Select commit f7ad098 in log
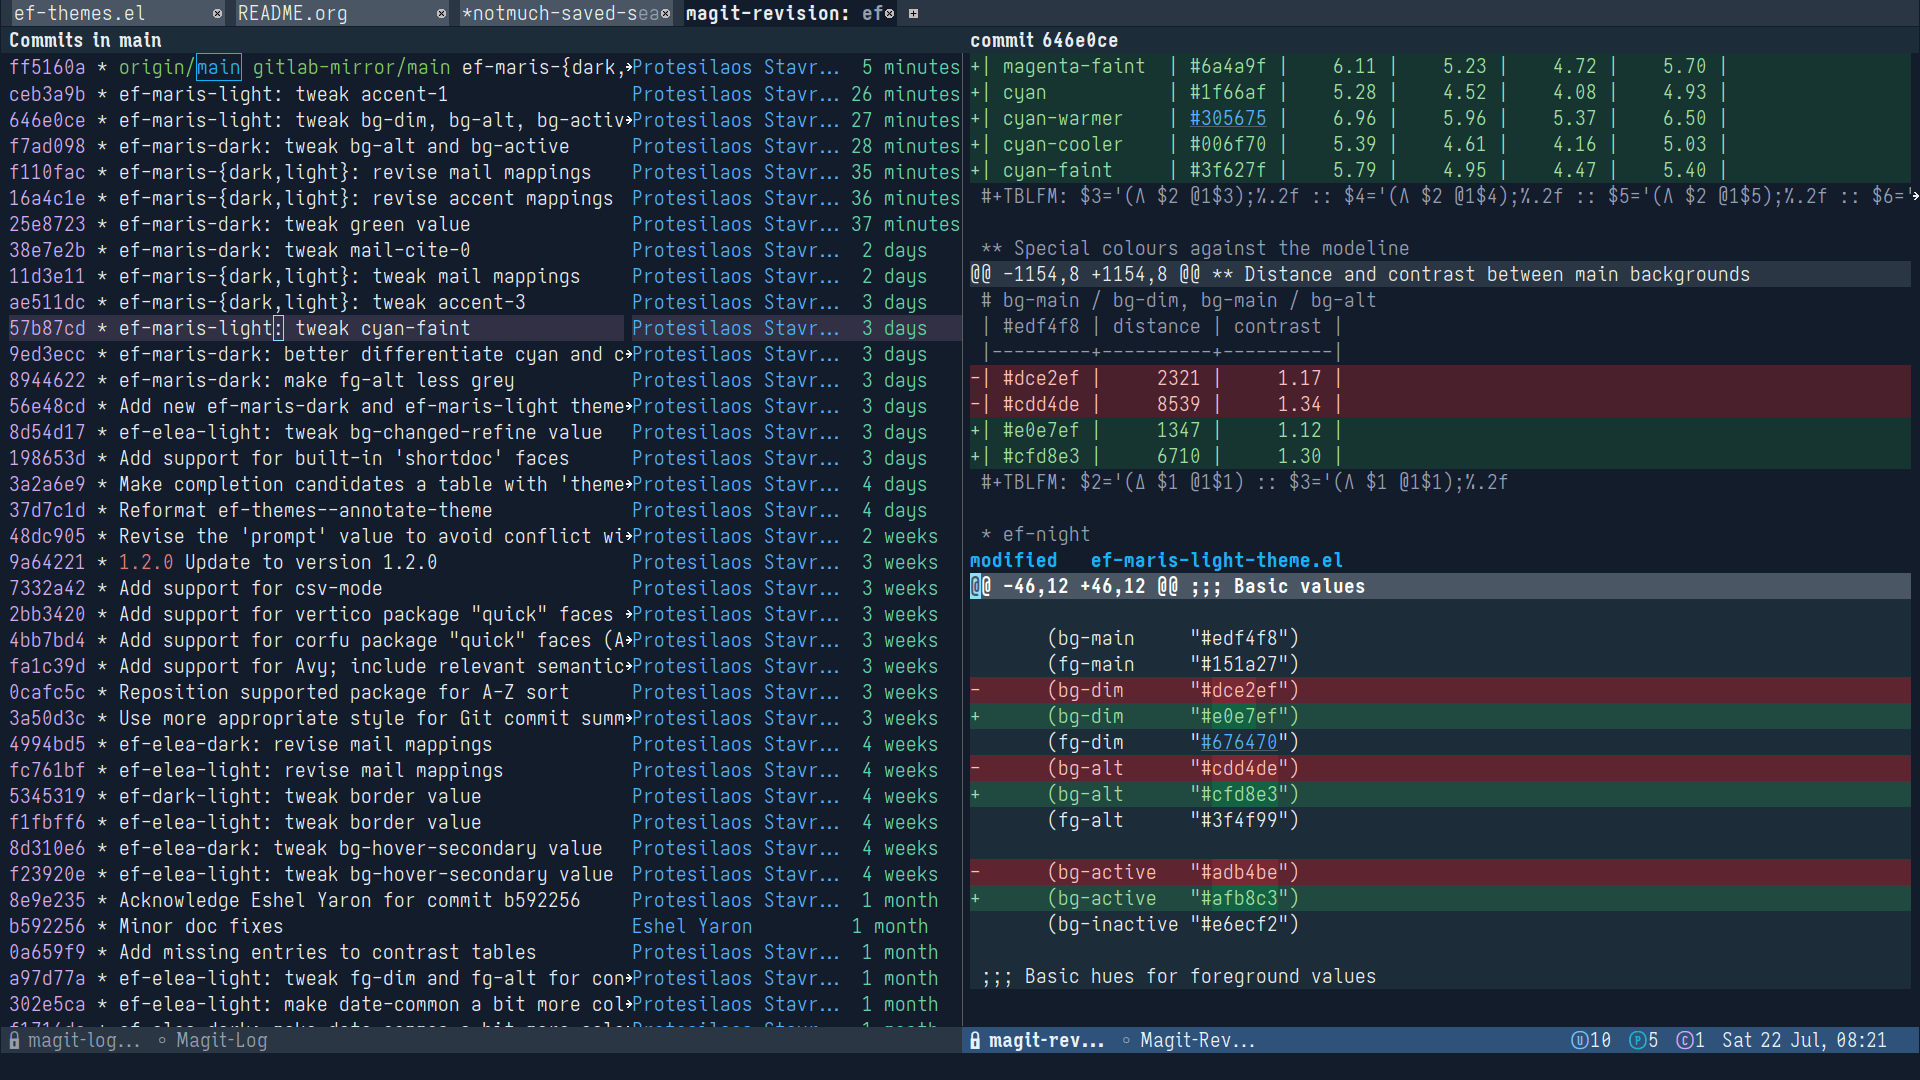Image resolution: width=1920 pixels, height=1080 pixels. 484,146
